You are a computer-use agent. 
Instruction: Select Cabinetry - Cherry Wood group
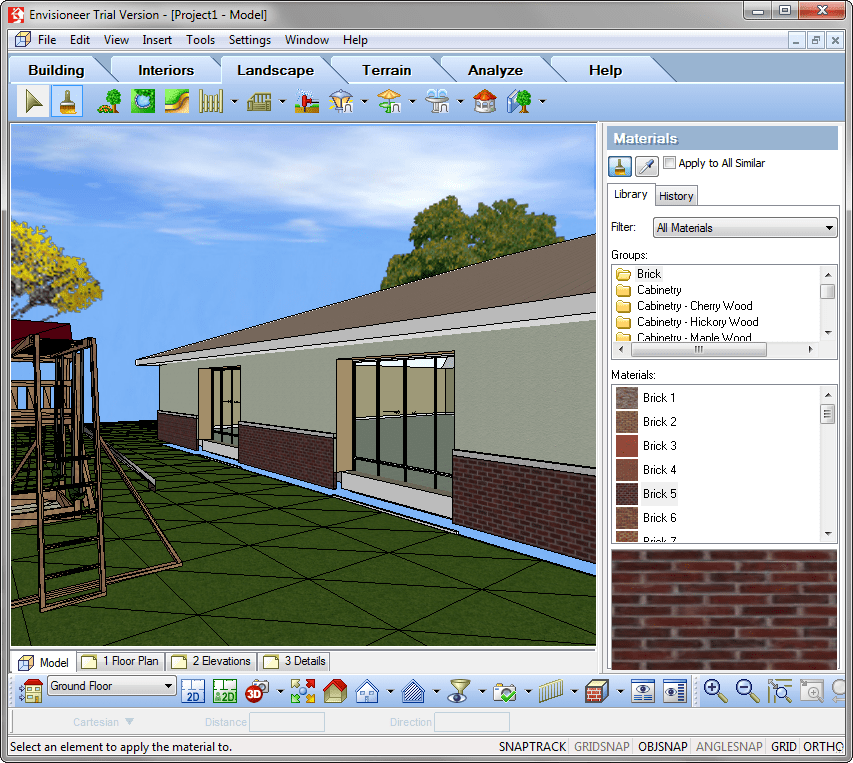[694, 306]
